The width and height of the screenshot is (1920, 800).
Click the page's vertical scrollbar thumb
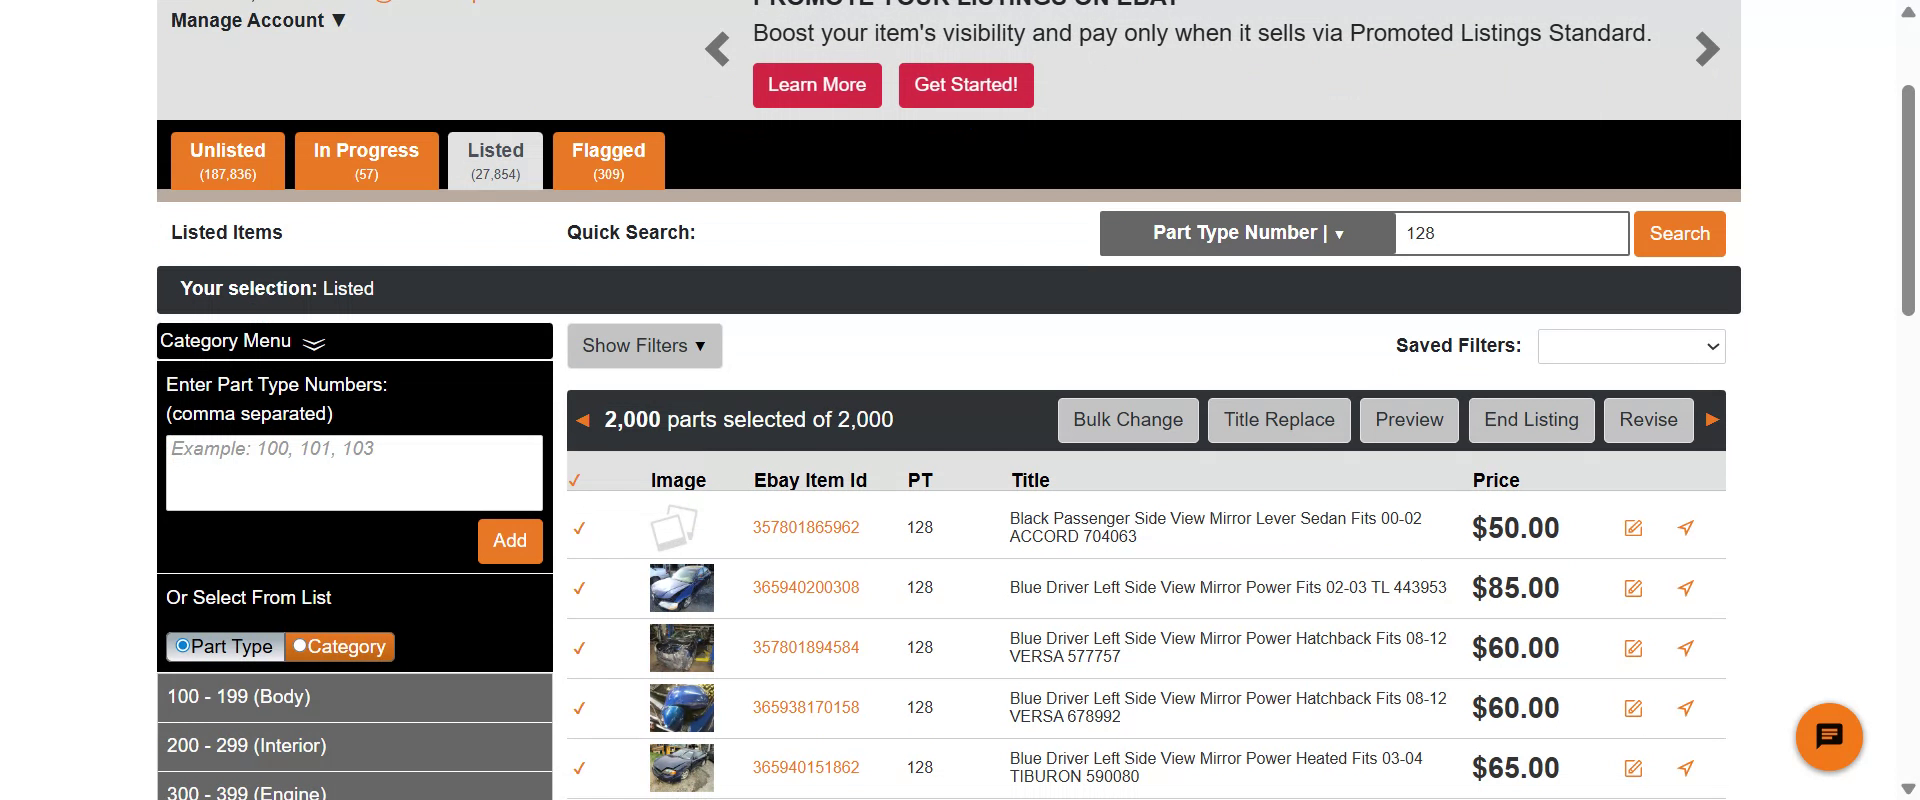pyautogui.click(x=1908, y=200)
